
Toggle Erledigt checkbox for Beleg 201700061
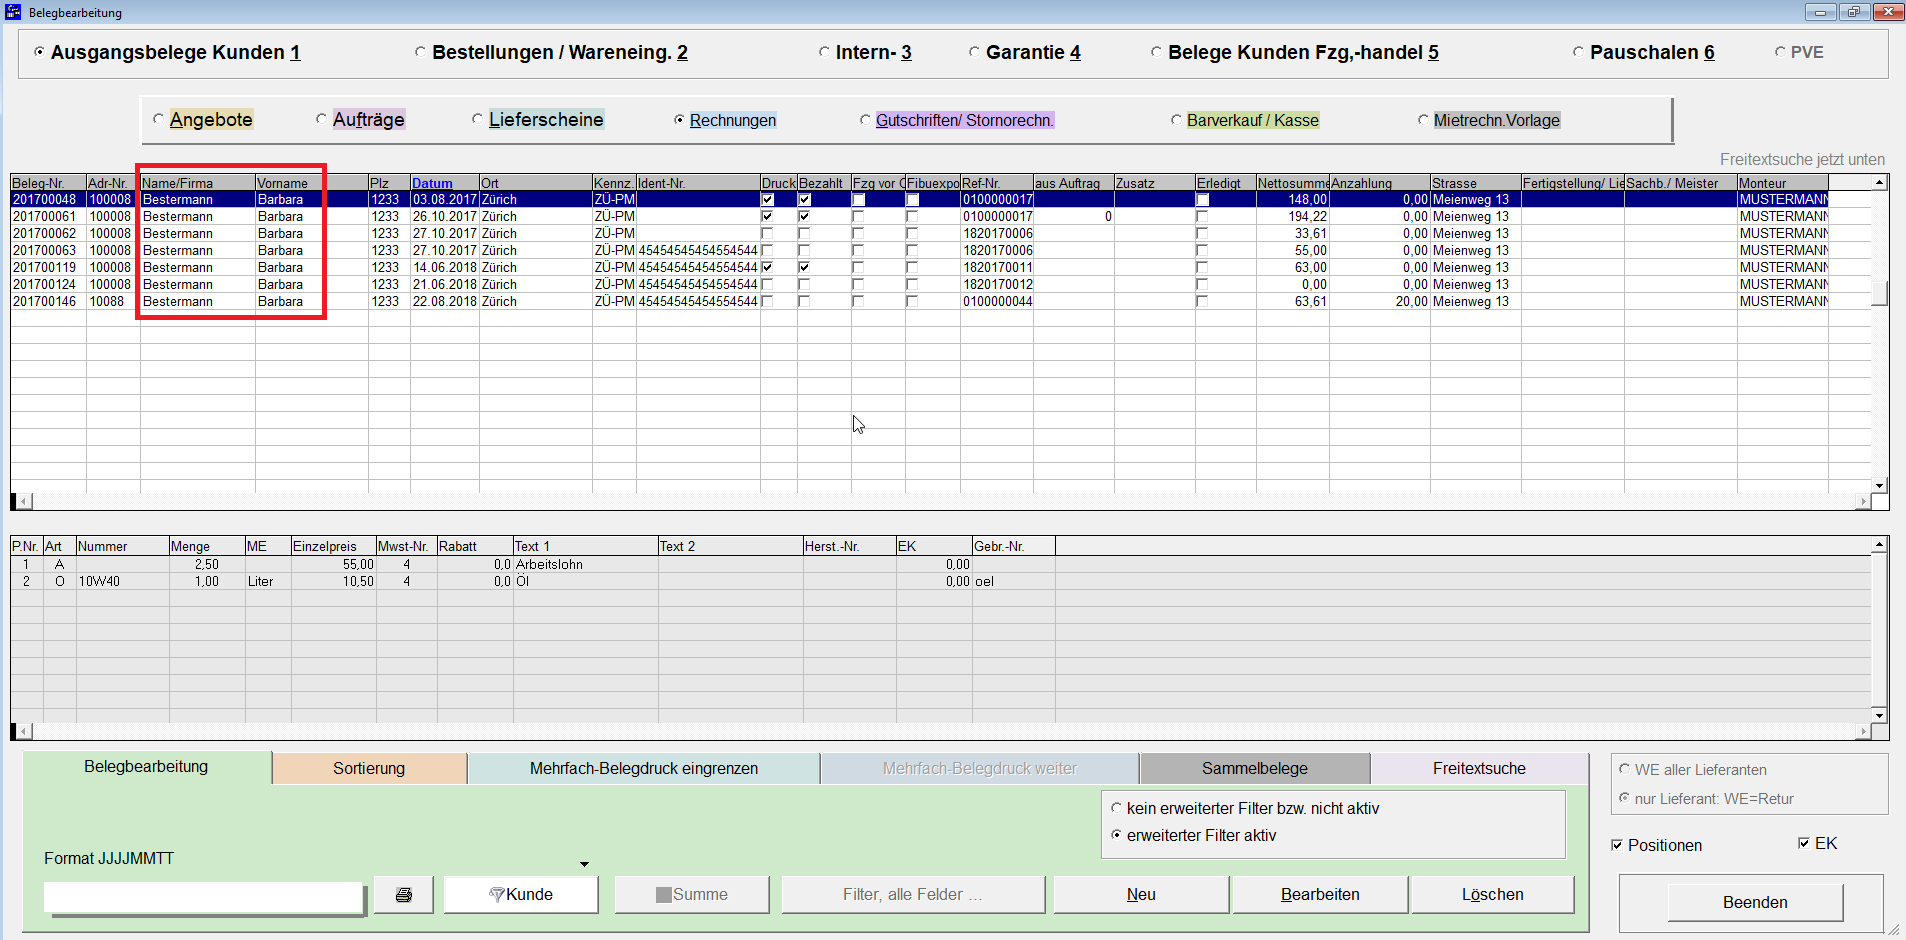coord(1202,216)
